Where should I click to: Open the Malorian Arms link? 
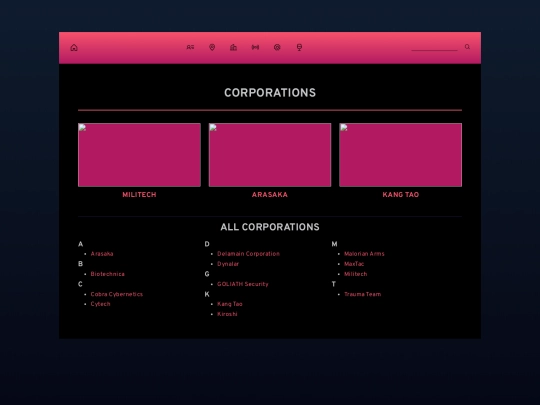click(364, 254)
